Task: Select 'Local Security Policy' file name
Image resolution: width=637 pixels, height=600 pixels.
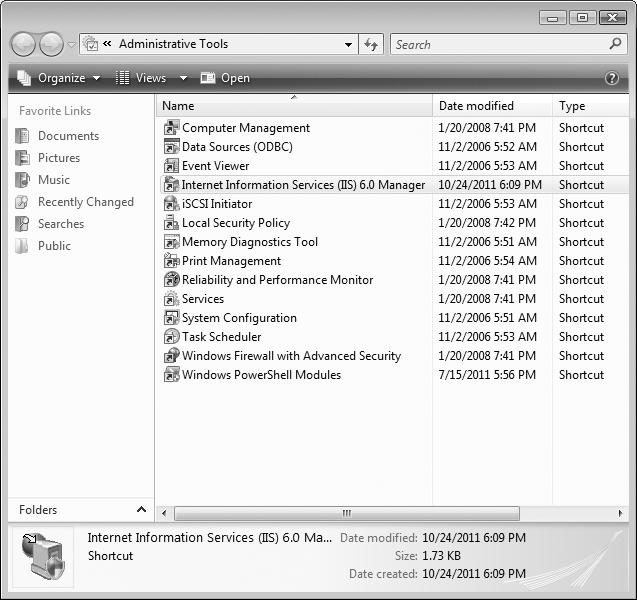Action: tap(236, 223)
